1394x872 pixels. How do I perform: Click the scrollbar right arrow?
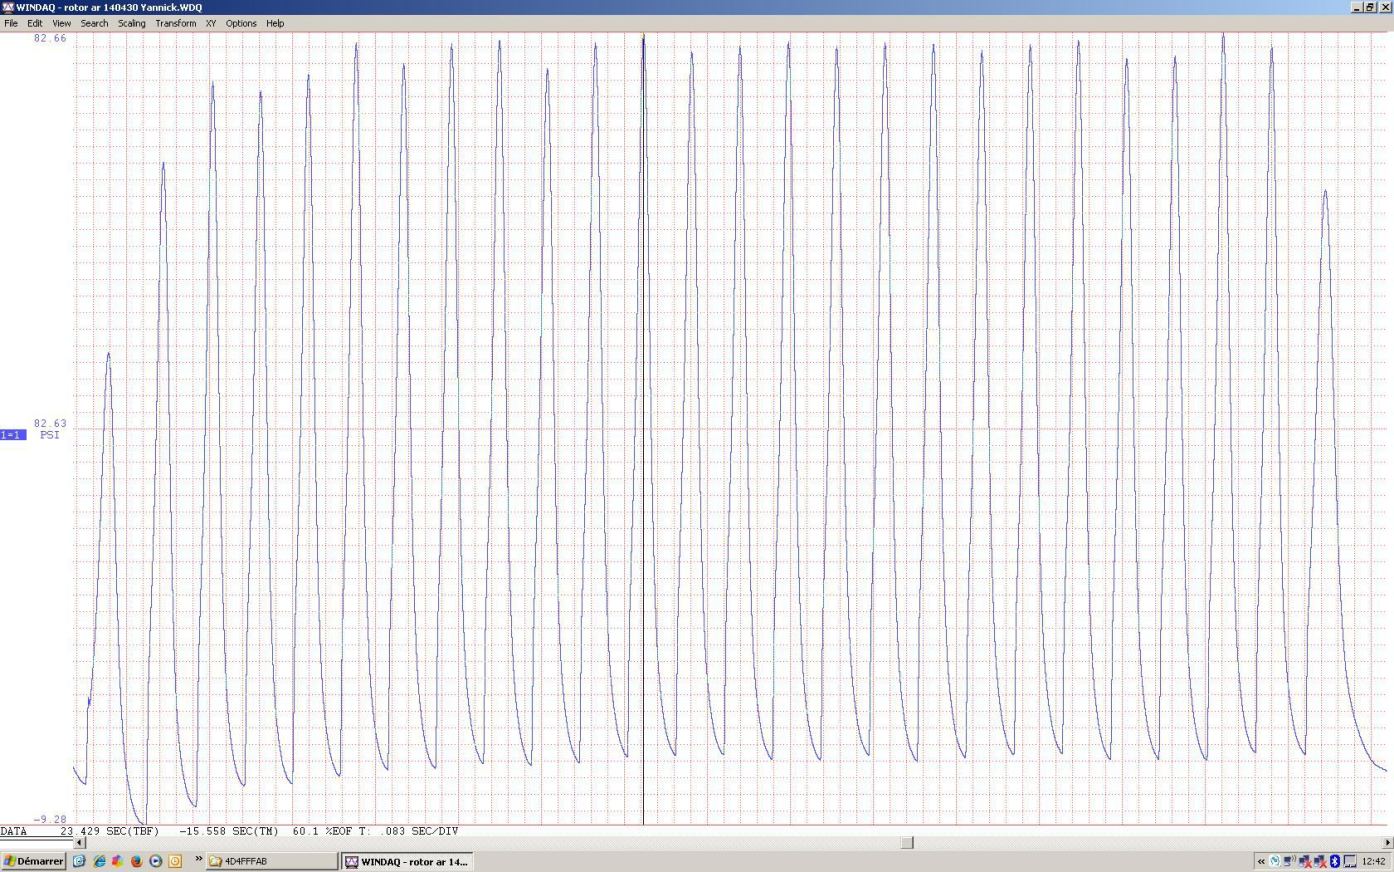click(1387, 843)
